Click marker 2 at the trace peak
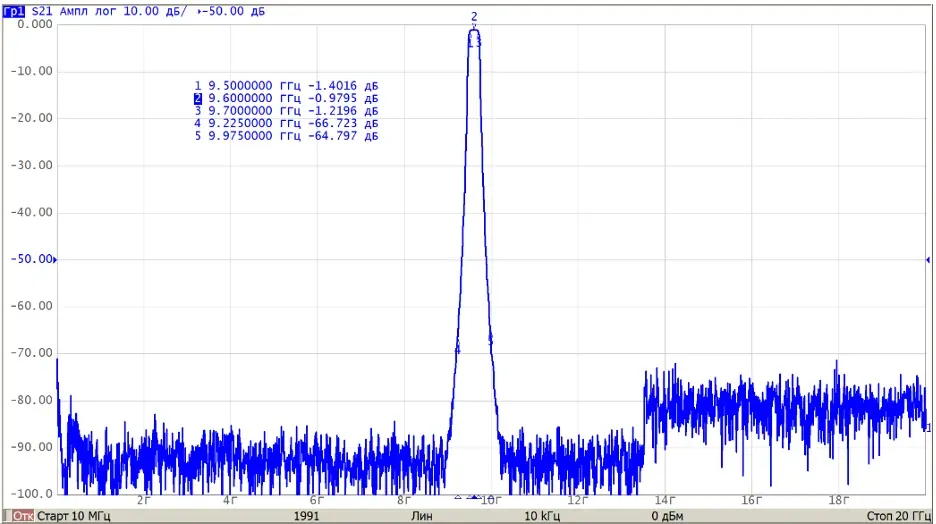 [x=474, y=17]
